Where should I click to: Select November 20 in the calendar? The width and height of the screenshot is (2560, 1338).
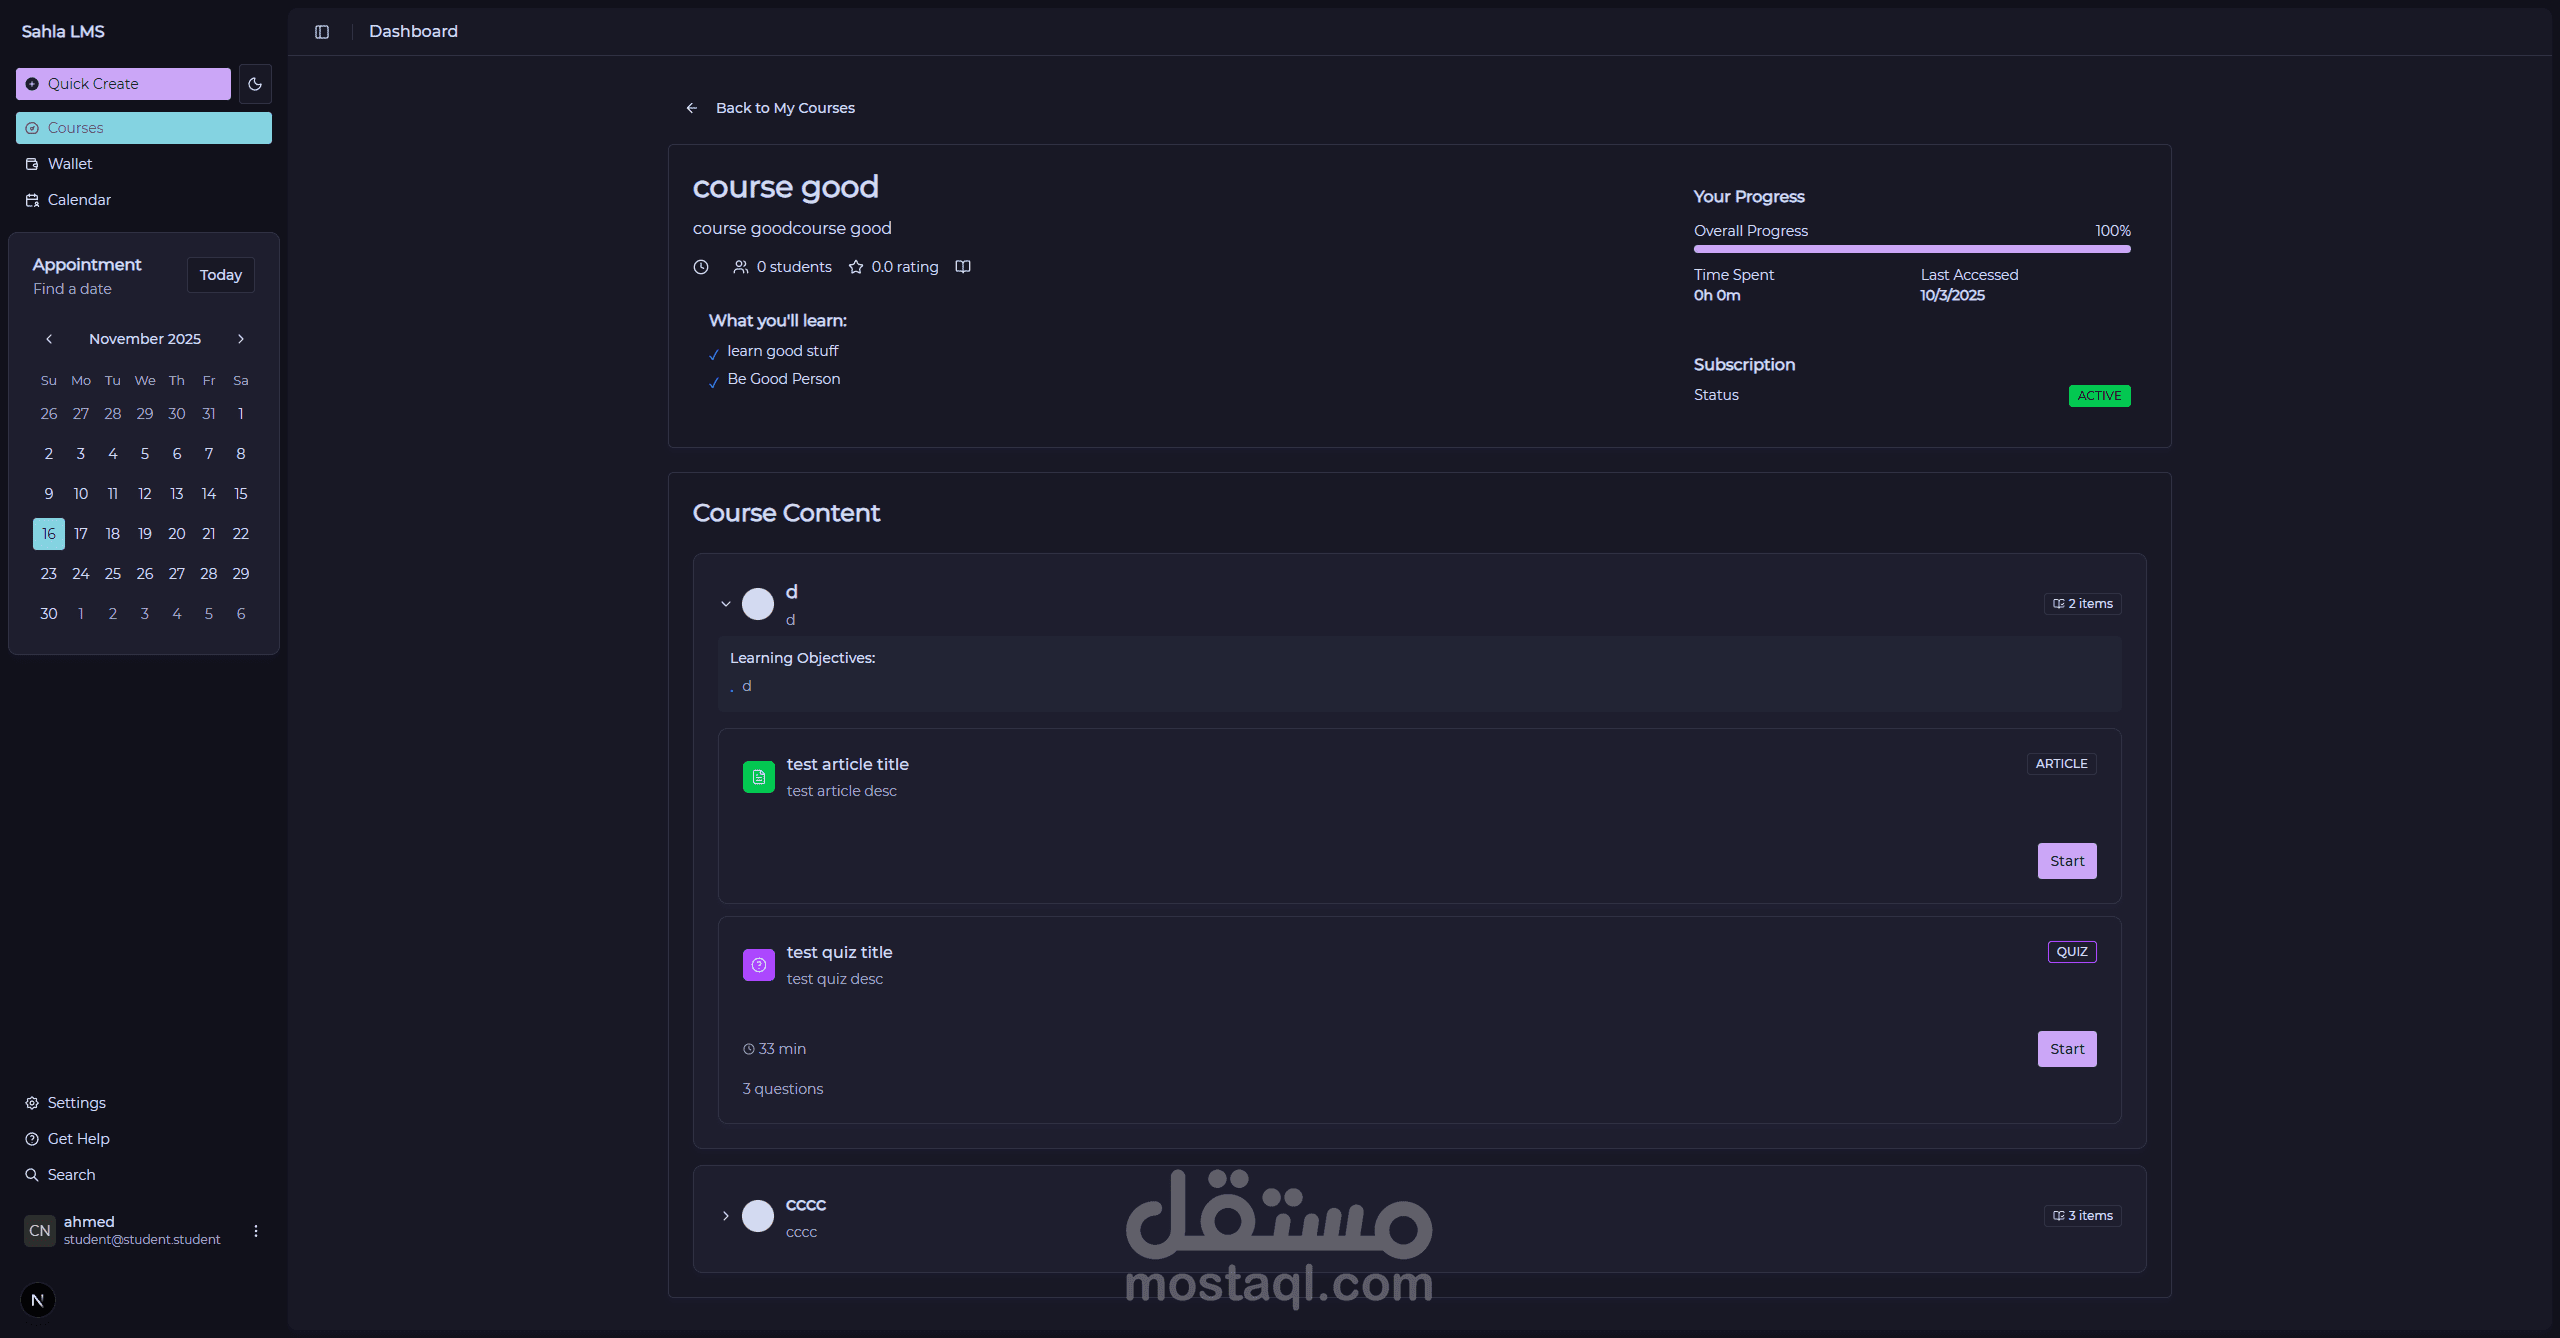(x=177, y=534)
